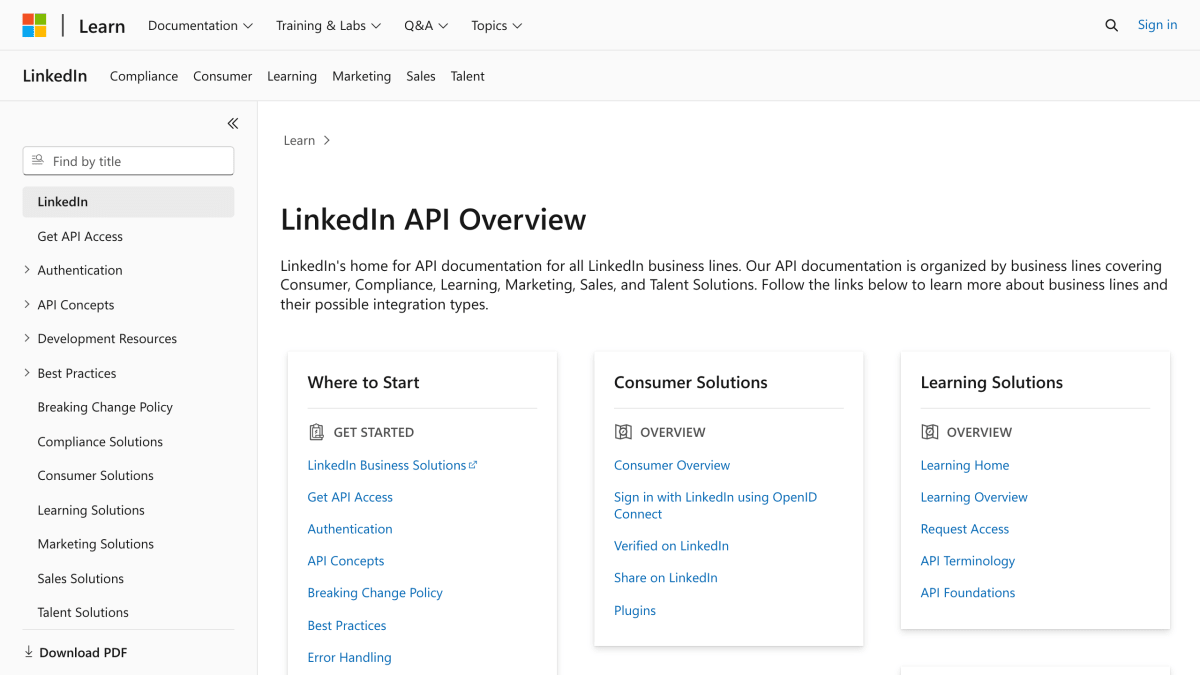Open the Talent tab in LinkedIn bar
The width and height of the screenshot is (1200, 675).
click(x=467, y=76)
